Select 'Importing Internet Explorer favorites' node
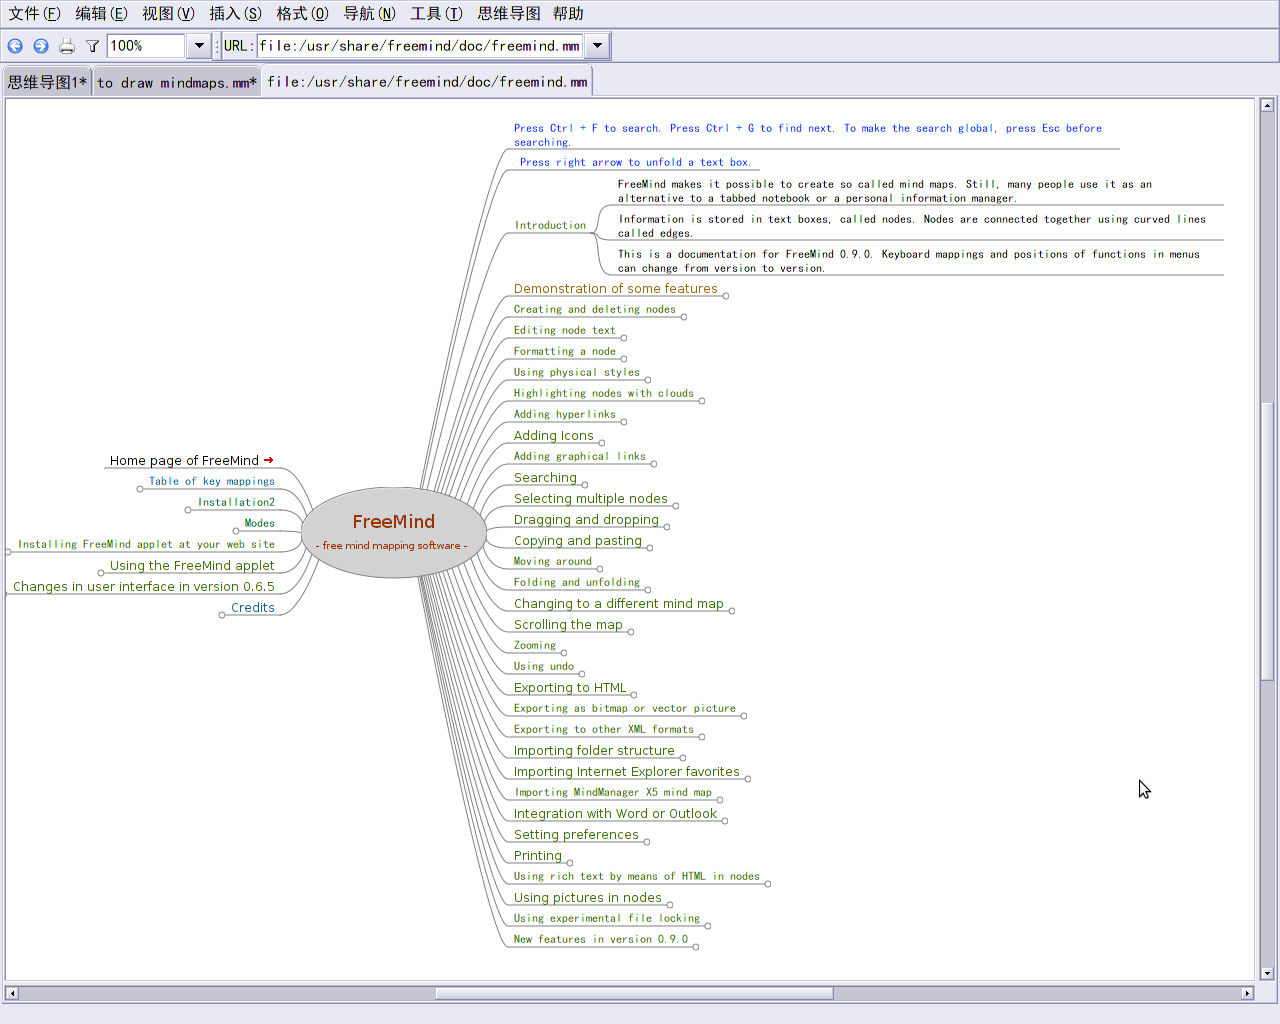The height and width of the screenshot is (1024, 1280). click(x=627, y=772)
